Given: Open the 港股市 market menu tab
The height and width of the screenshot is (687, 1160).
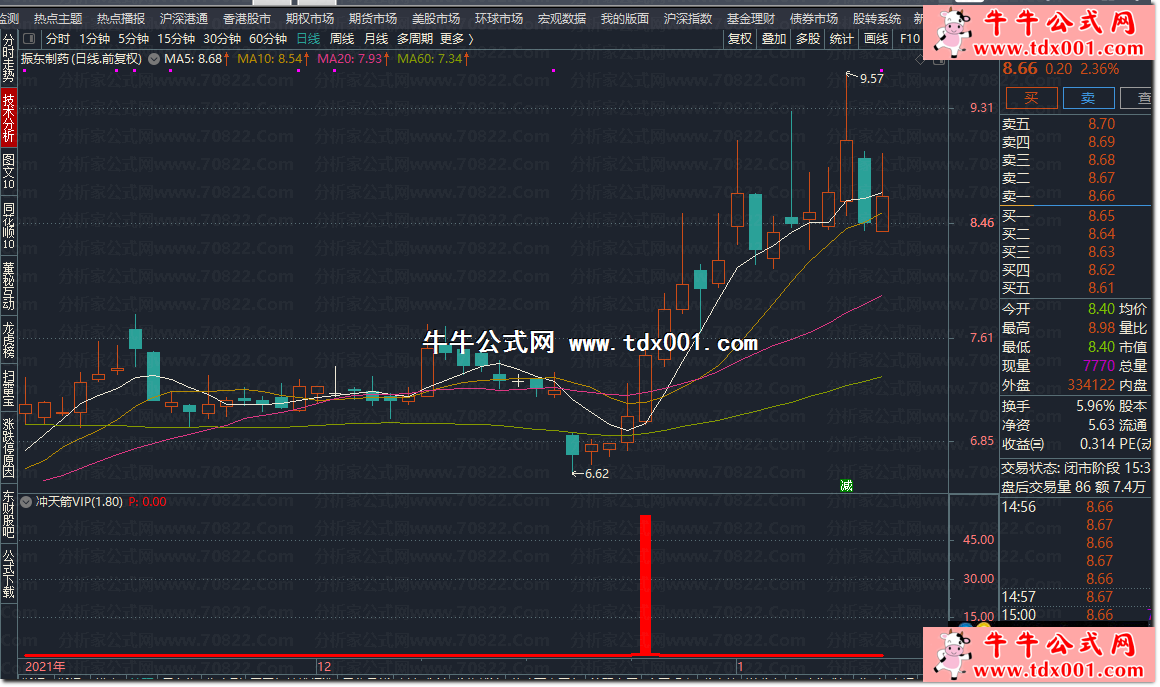Looking at the screenshot, I should tap(246, 18).
